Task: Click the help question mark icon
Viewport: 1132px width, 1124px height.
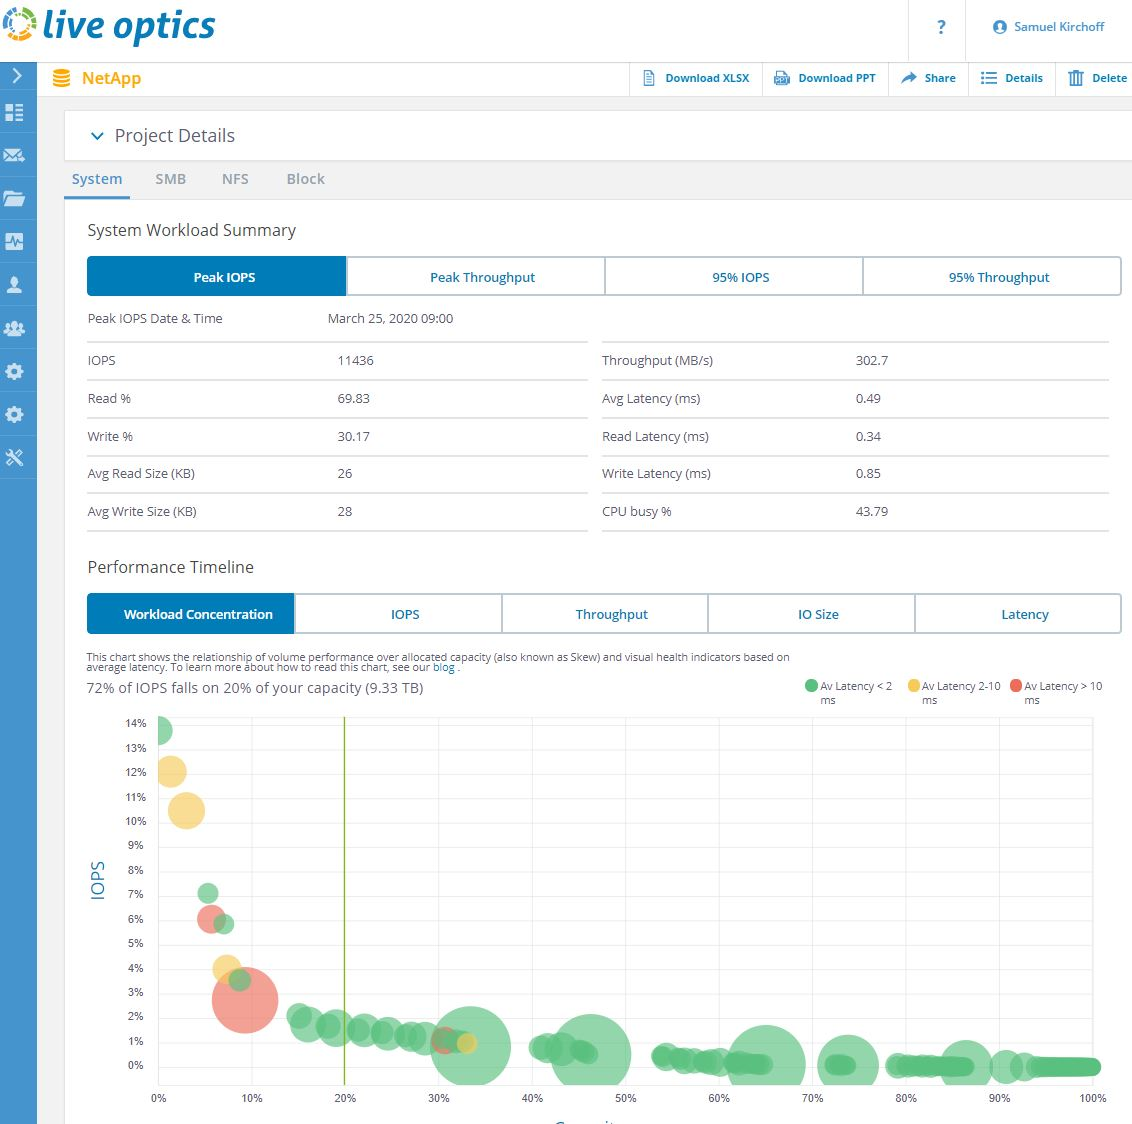Action: (x=940, y=27)
